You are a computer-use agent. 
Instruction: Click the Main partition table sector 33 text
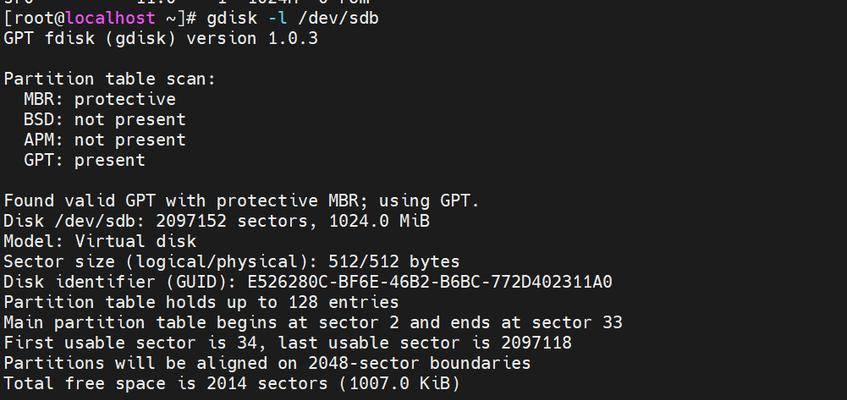pos(313,323)
